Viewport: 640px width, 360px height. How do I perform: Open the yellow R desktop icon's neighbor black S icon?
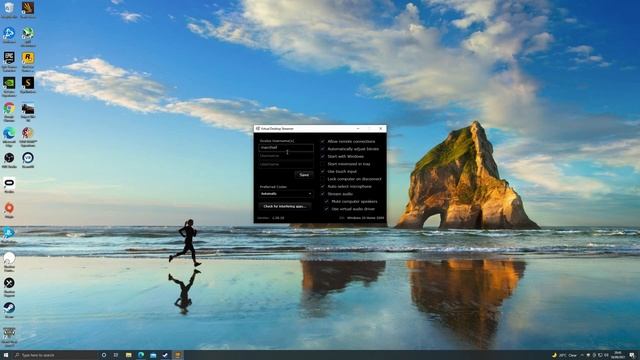[28, 85]
